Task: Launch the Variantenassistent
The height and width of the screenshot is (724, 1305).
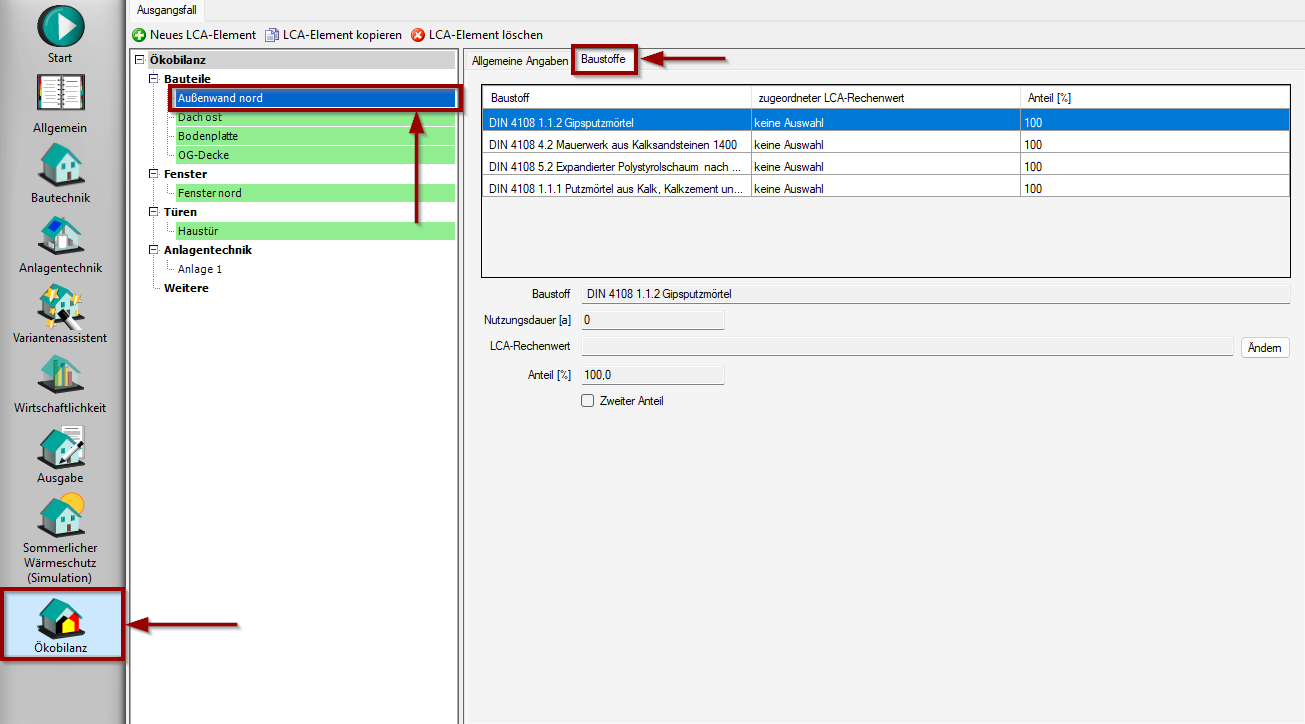Action: click(x=60, y=306)
